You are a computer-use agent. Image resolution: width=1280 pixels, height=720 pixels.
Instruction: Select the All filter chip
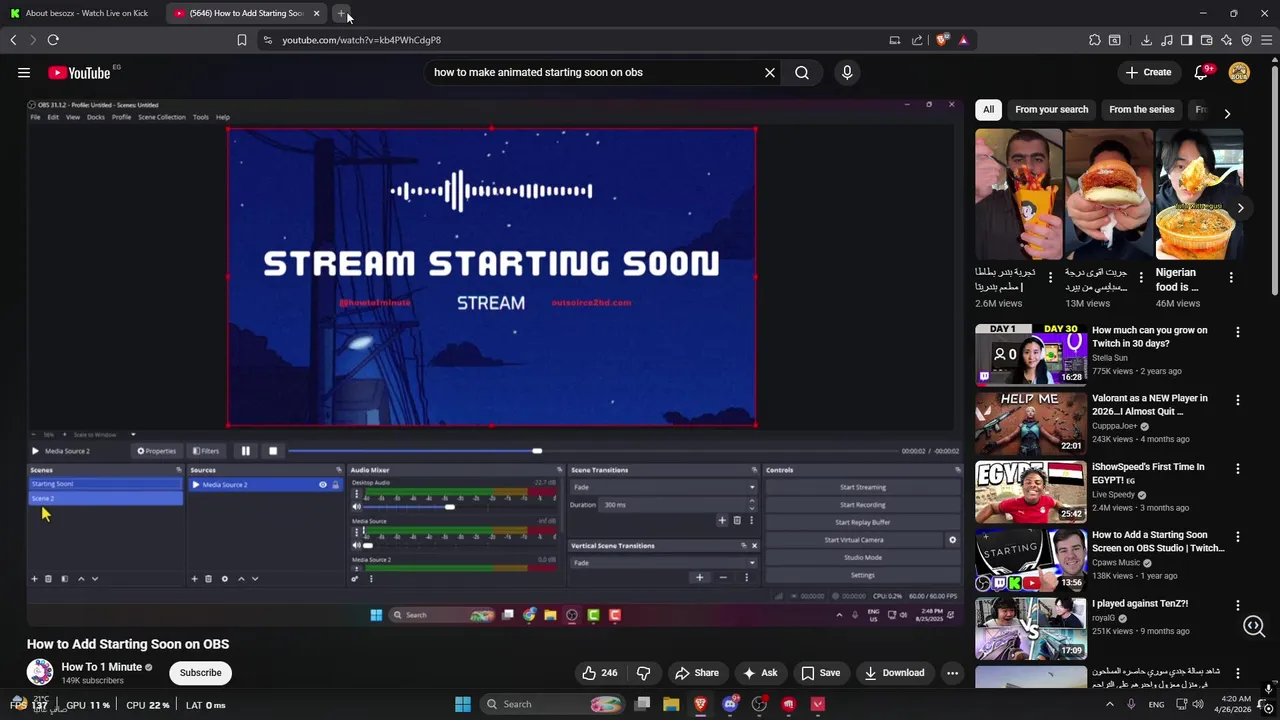click(988, 110)
